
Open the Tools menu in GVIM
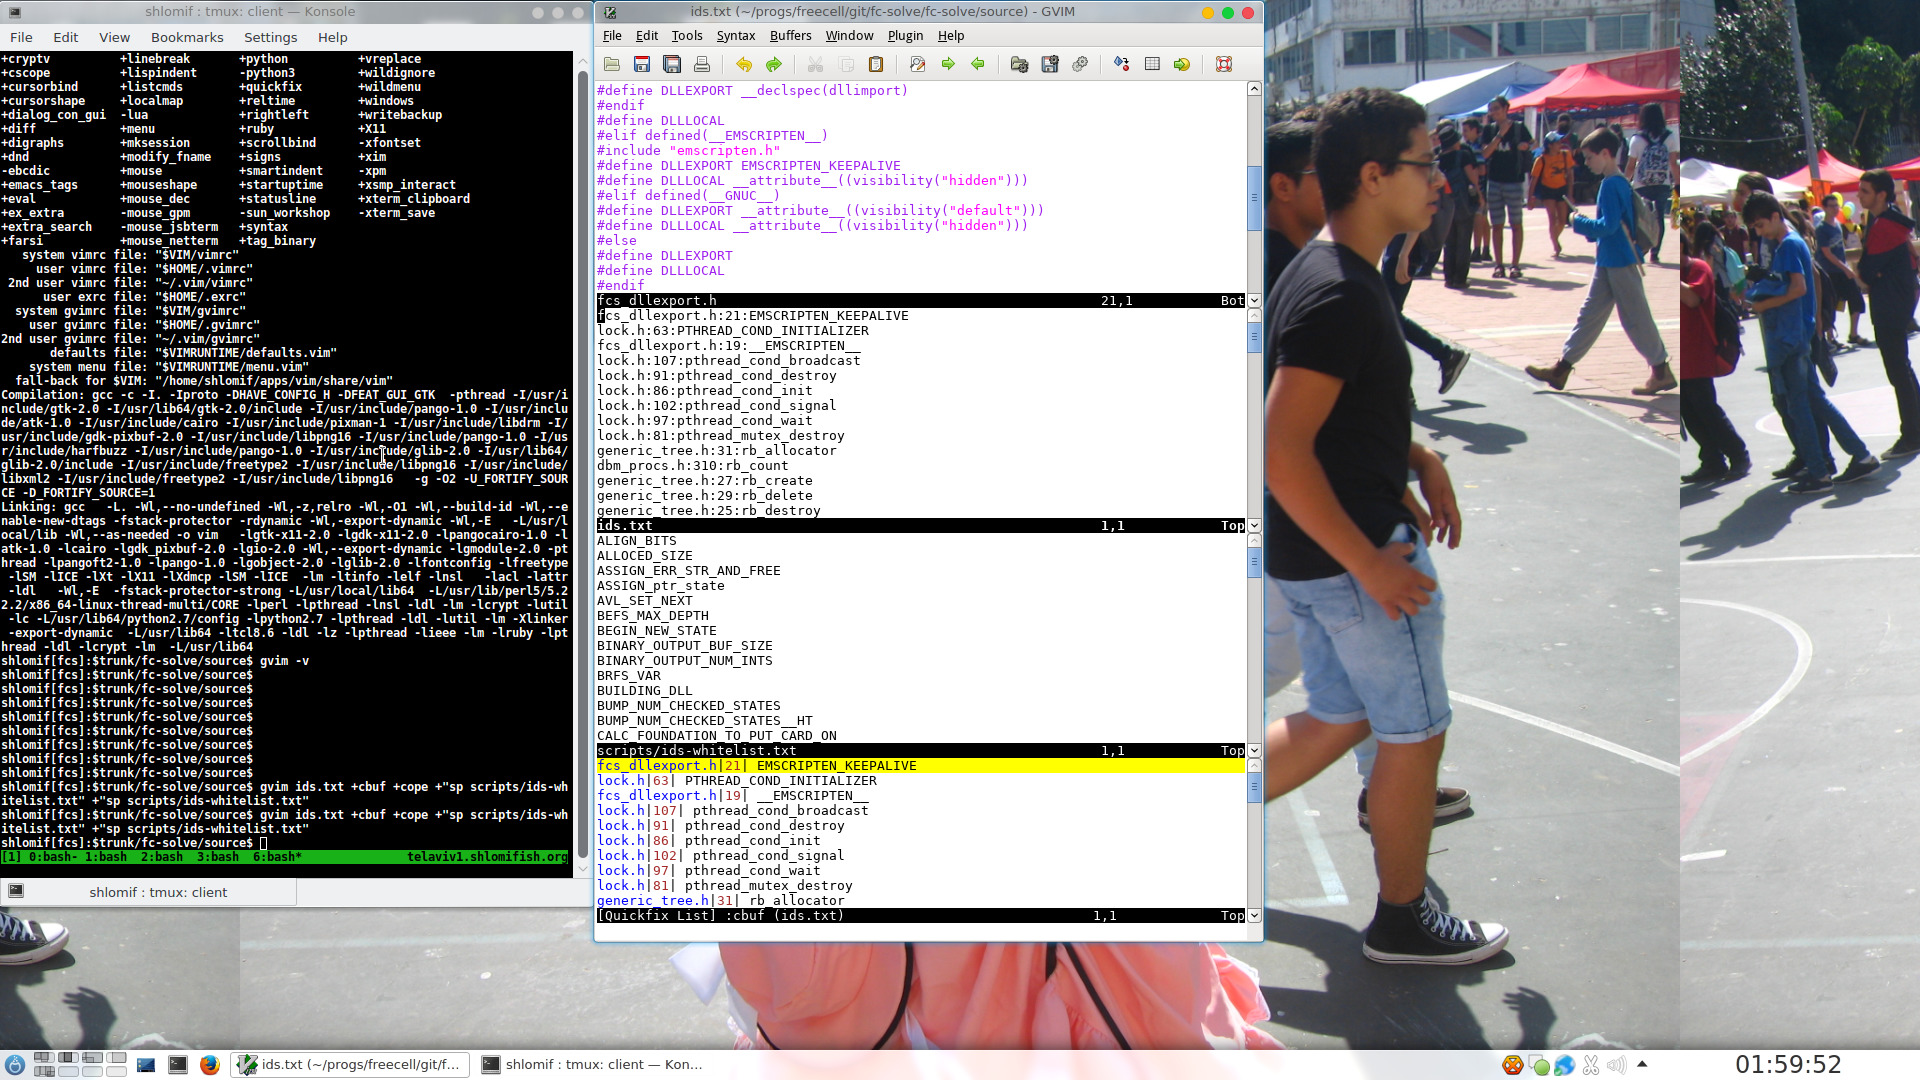[687, 36]
